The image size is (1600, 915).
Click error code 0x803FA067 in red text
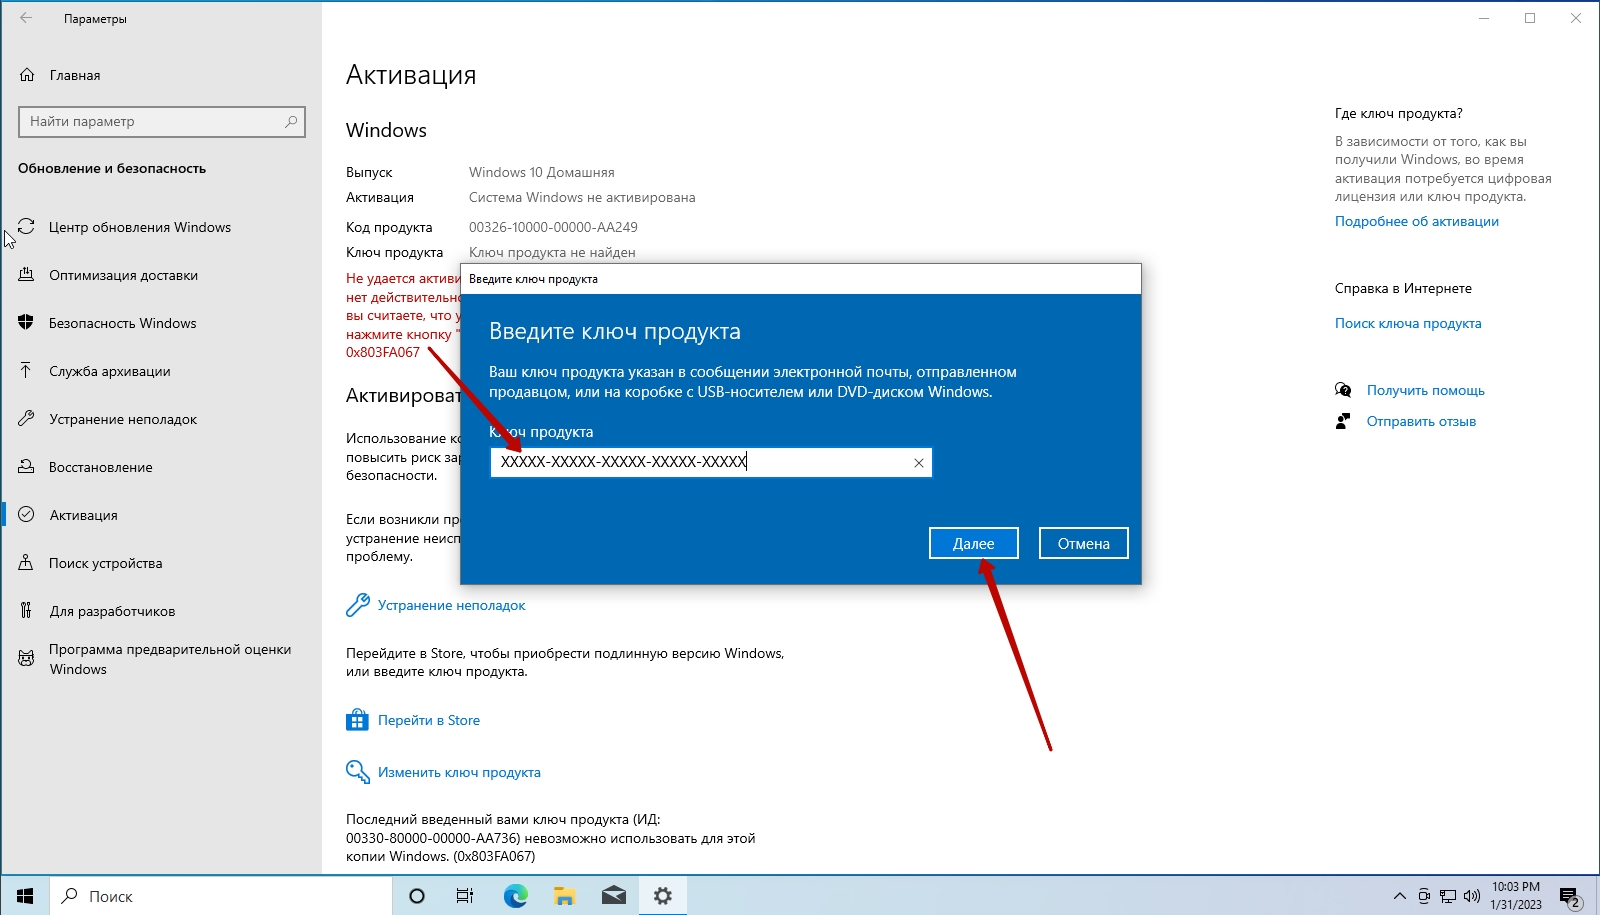383,352
